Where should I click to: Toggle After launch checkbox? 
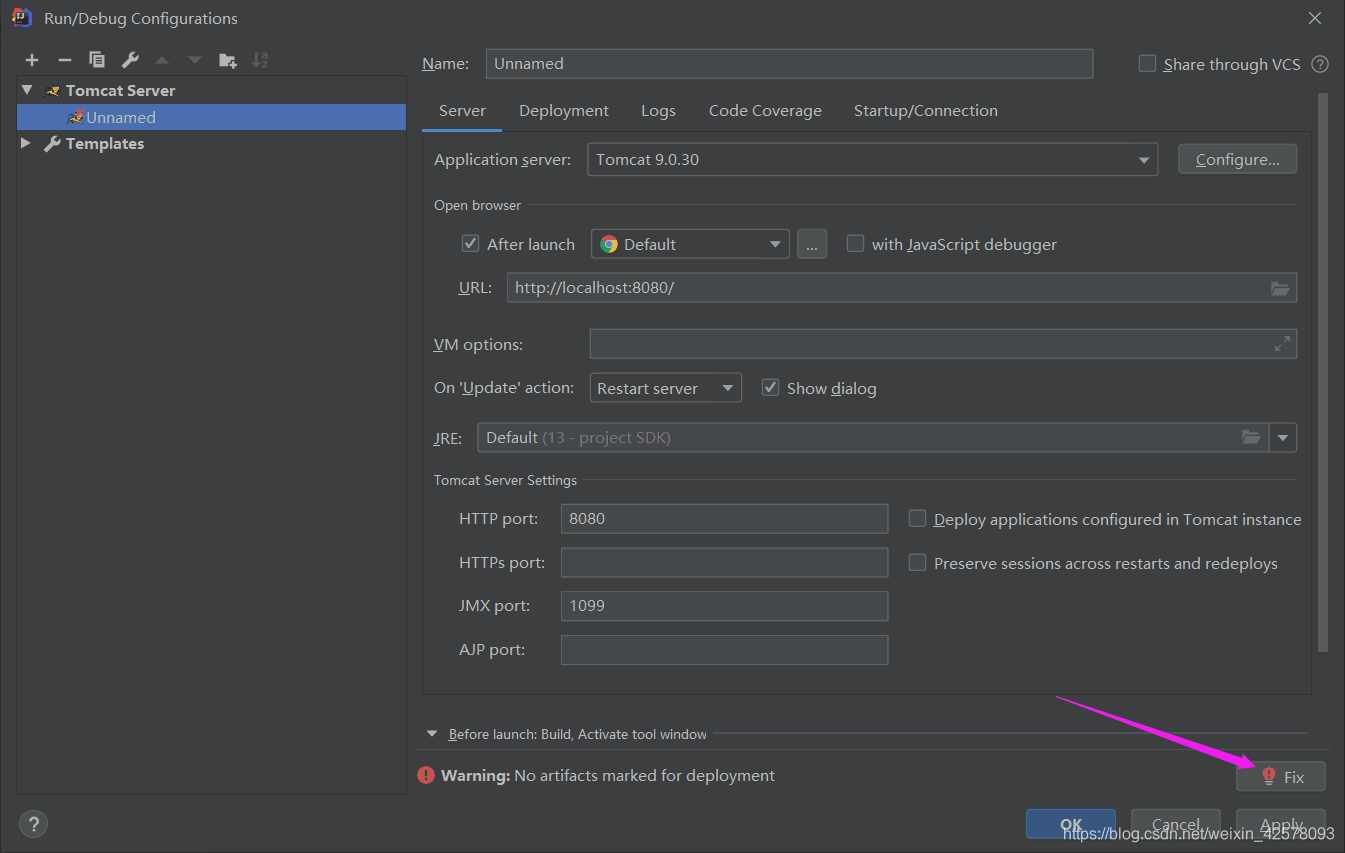(470, 244)
